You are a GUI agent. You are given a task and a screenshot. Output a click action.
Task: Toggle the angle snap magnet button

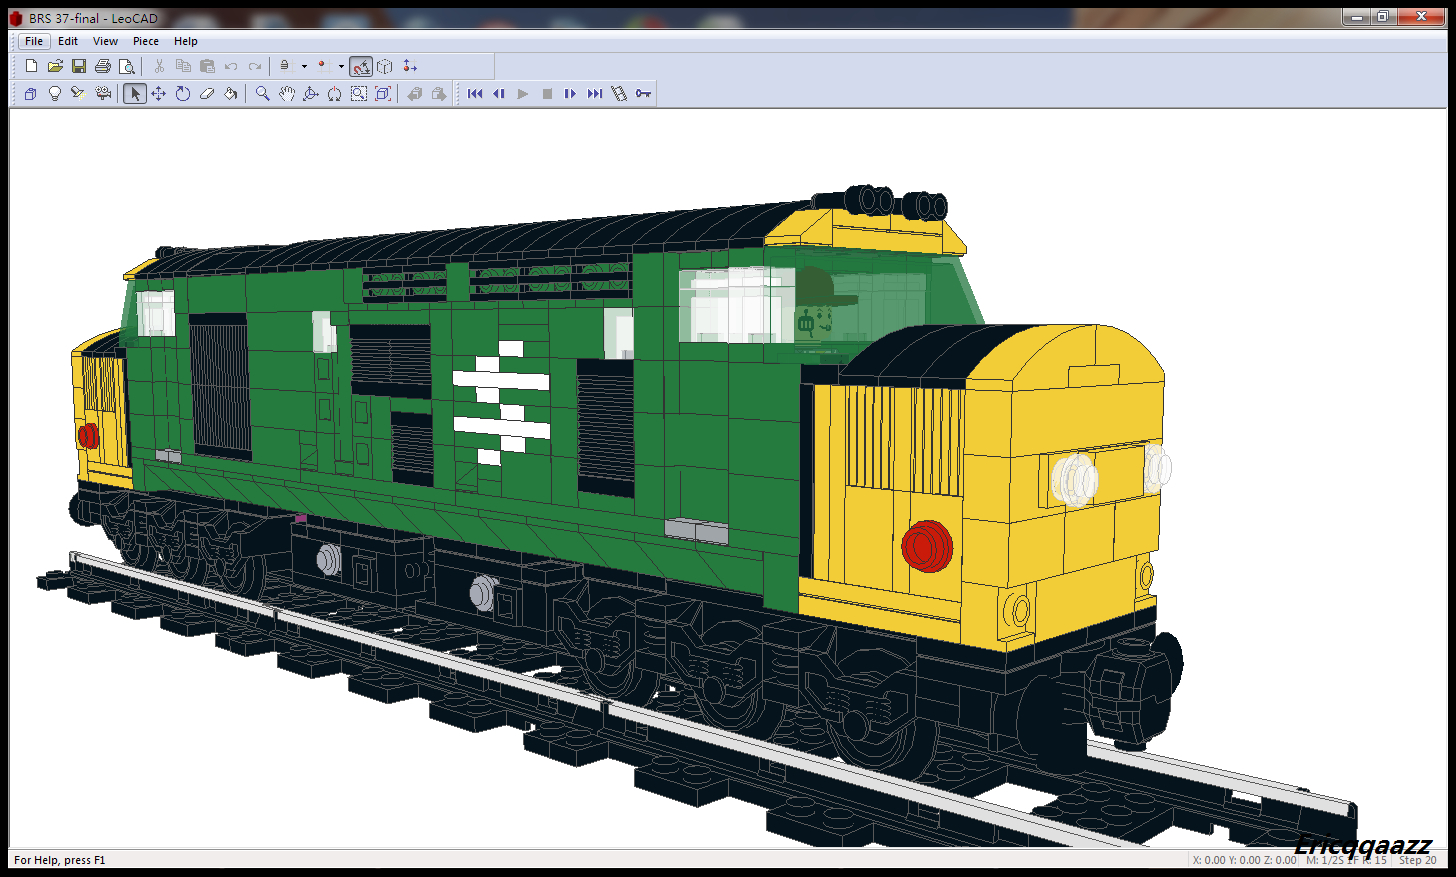[361, 67]
